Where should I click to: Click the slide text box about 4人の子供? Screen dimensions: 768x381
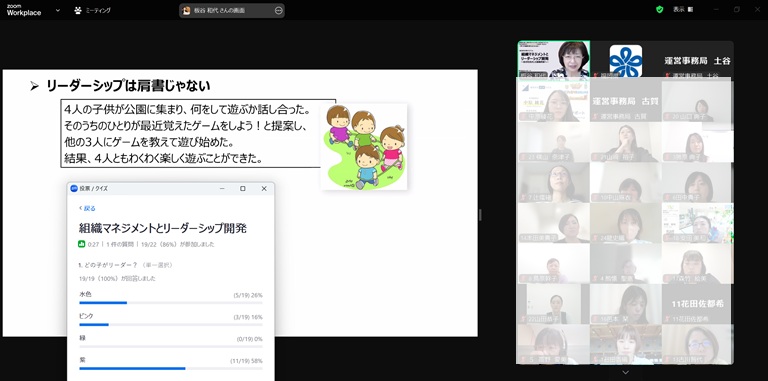(x=198, y=133)
